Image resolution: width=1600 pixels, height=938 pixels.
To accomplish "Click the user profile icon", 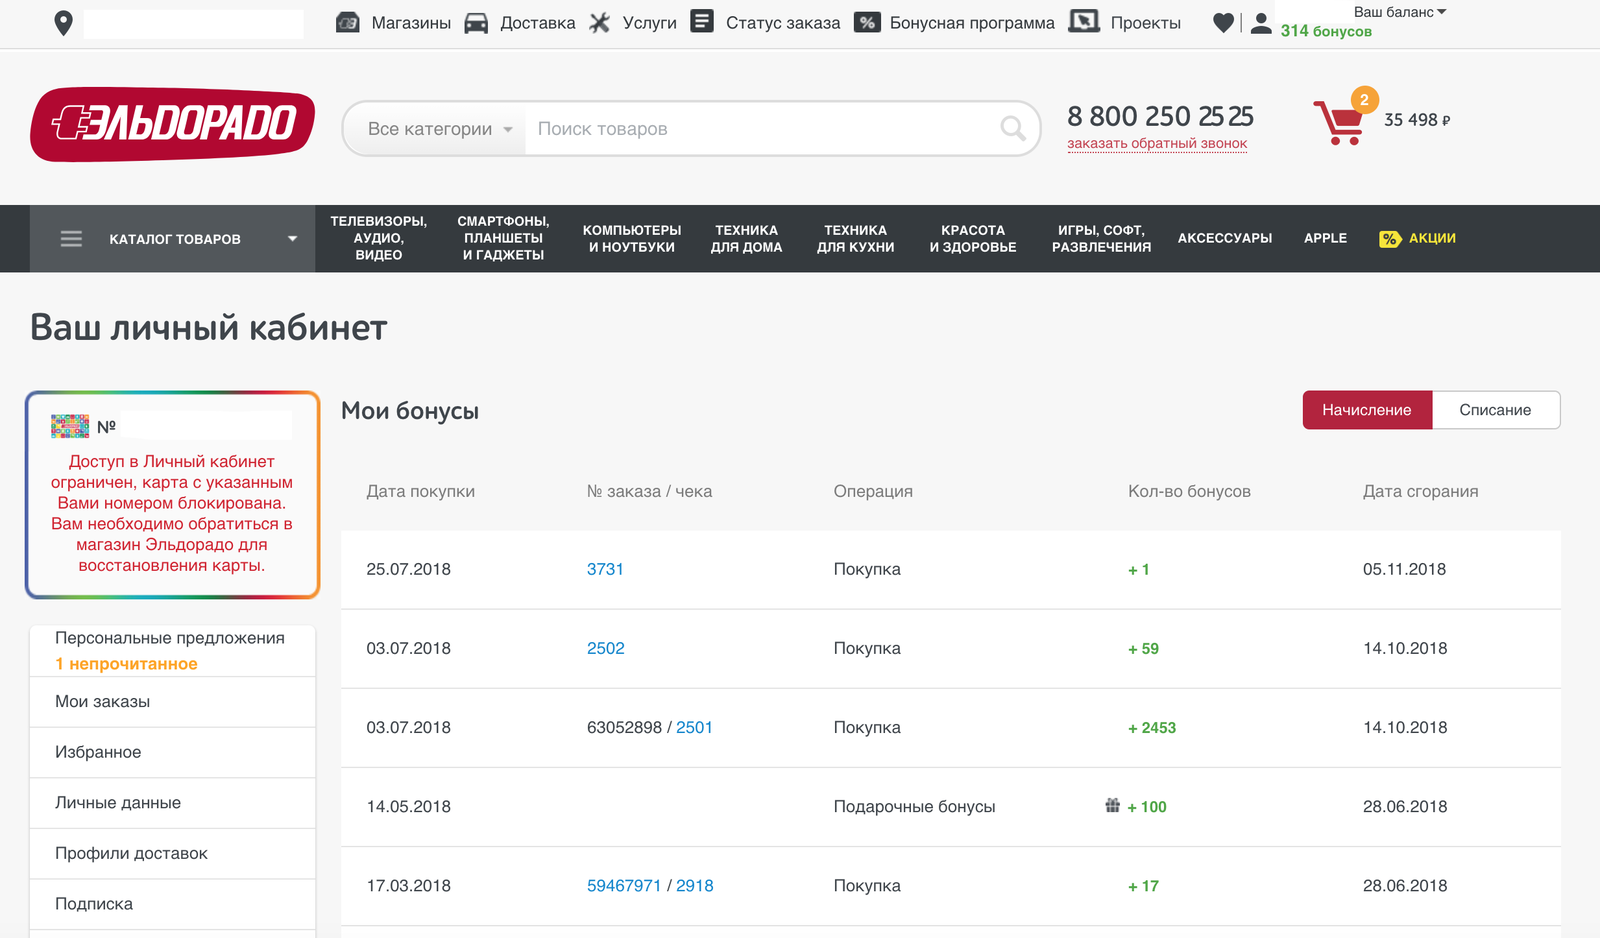I will click(x=1261, y=23).
